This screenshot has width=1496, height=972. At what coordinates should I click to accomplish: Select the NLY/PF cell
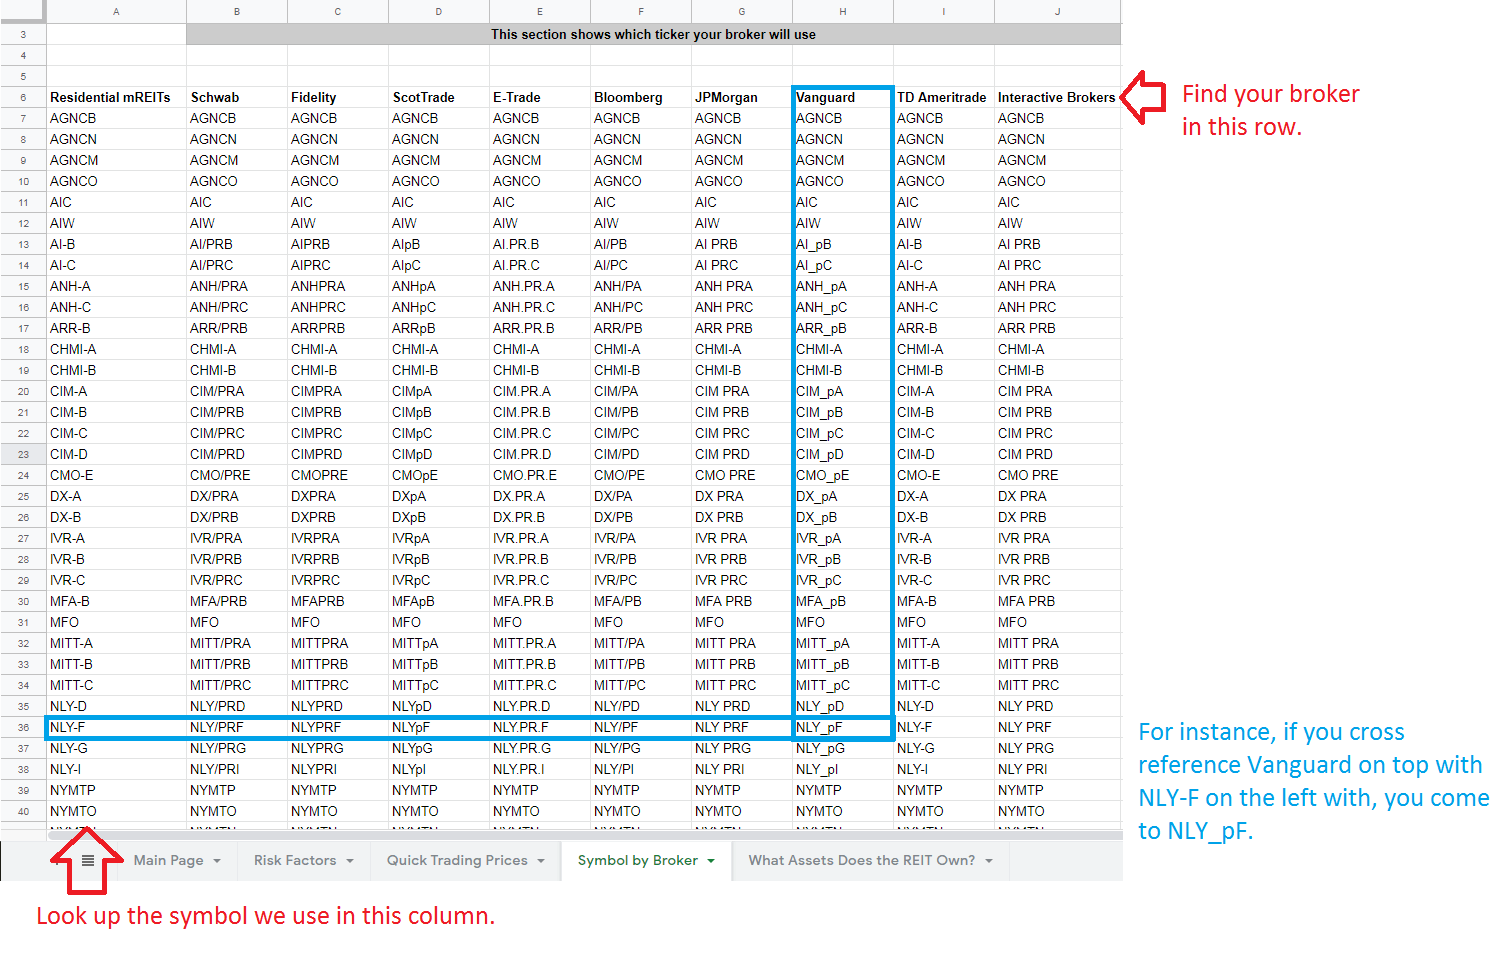[641, 727]
